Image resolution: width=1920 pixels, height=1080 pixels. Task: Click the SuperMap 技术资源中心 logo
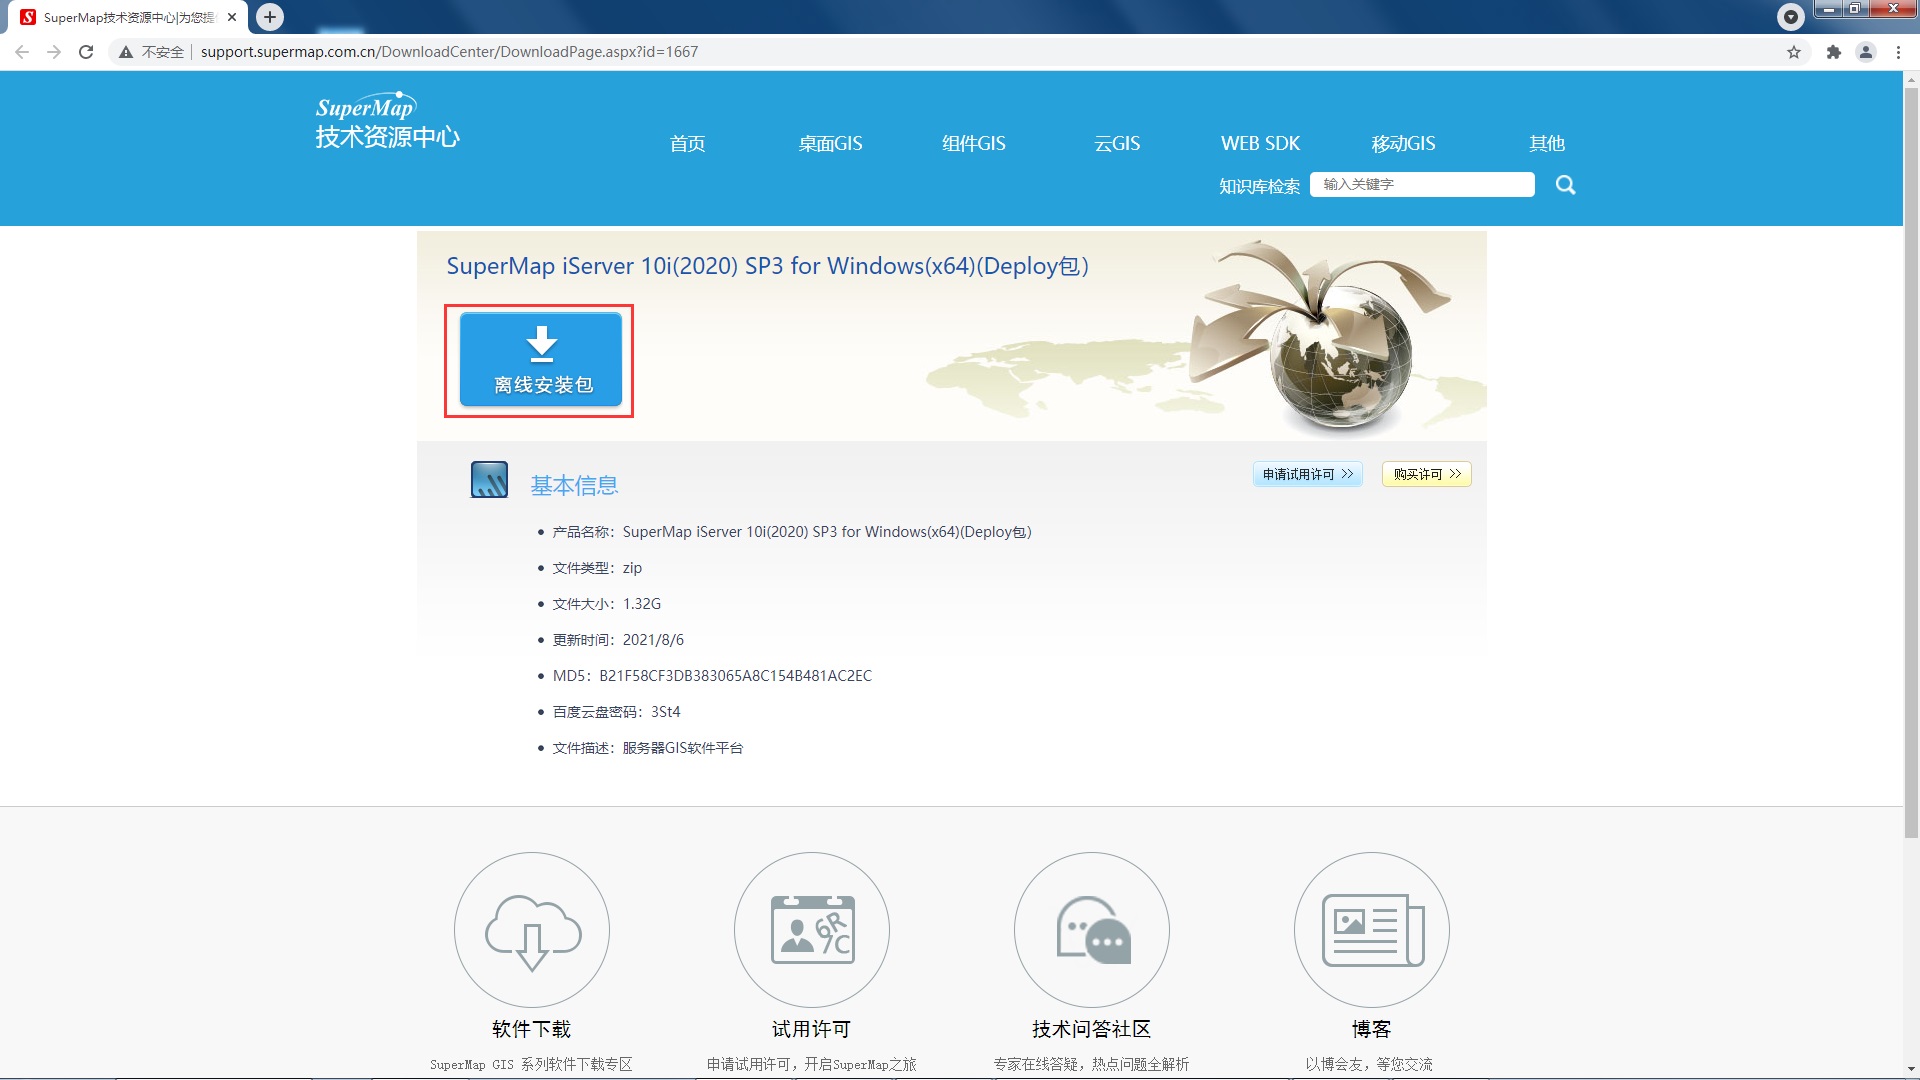(387, 121)
